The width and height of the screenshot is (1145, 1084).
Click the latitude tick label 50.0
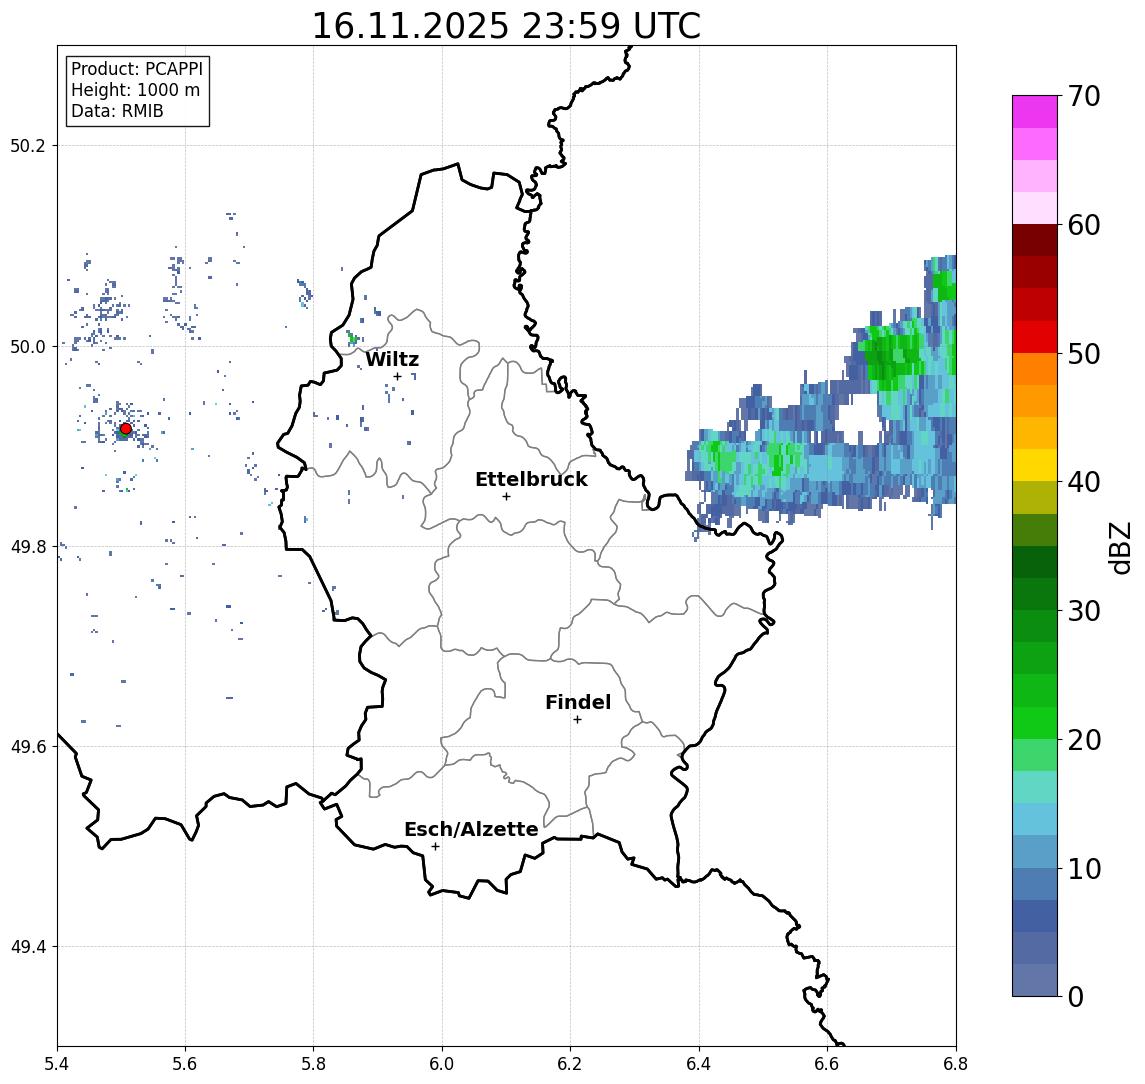click(x=28, y=346)
